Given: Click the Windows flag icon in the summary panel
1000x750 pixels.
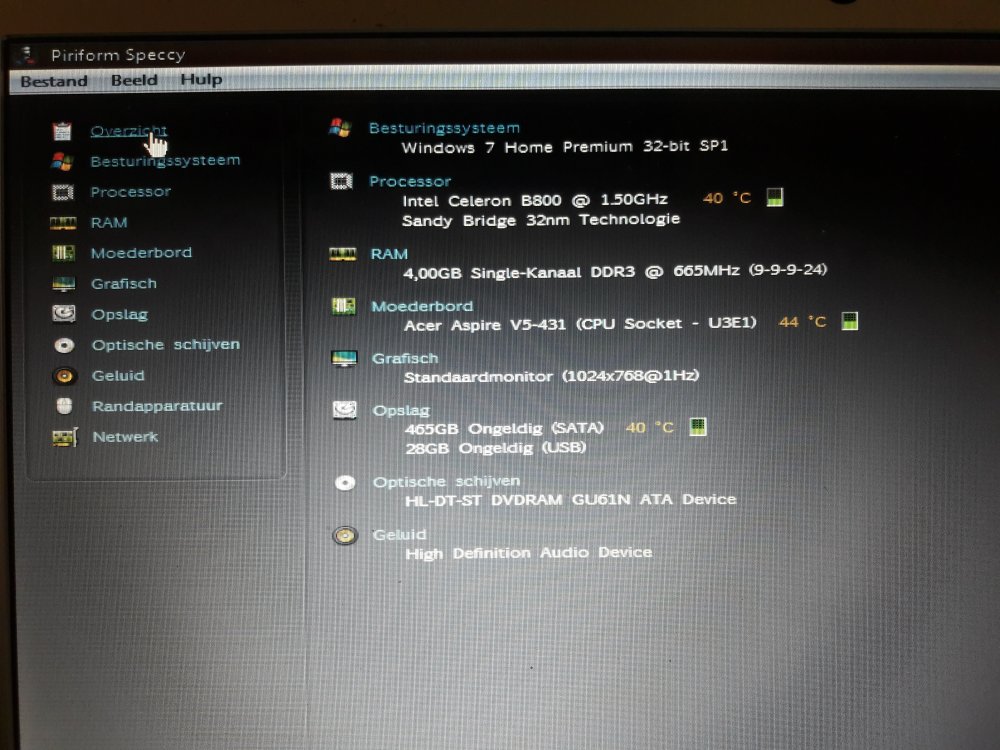Looking at the screenshot, I should (x=340, y=128).
